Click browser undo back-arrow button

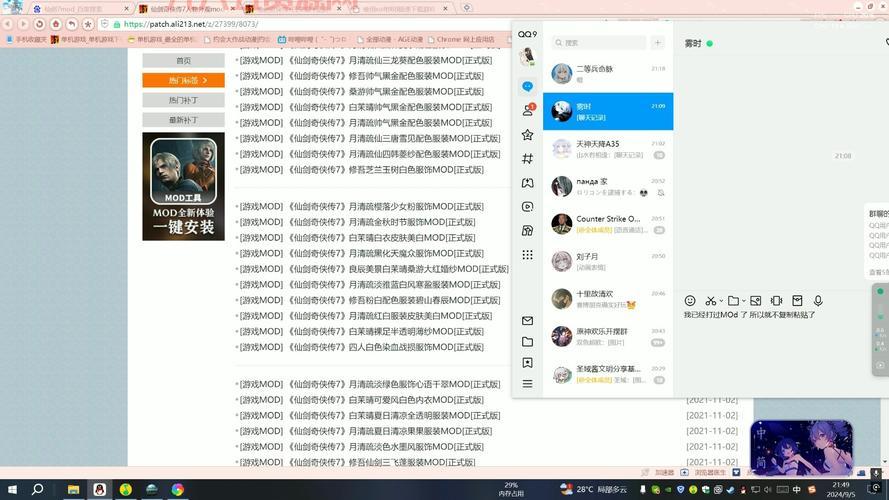71,24
